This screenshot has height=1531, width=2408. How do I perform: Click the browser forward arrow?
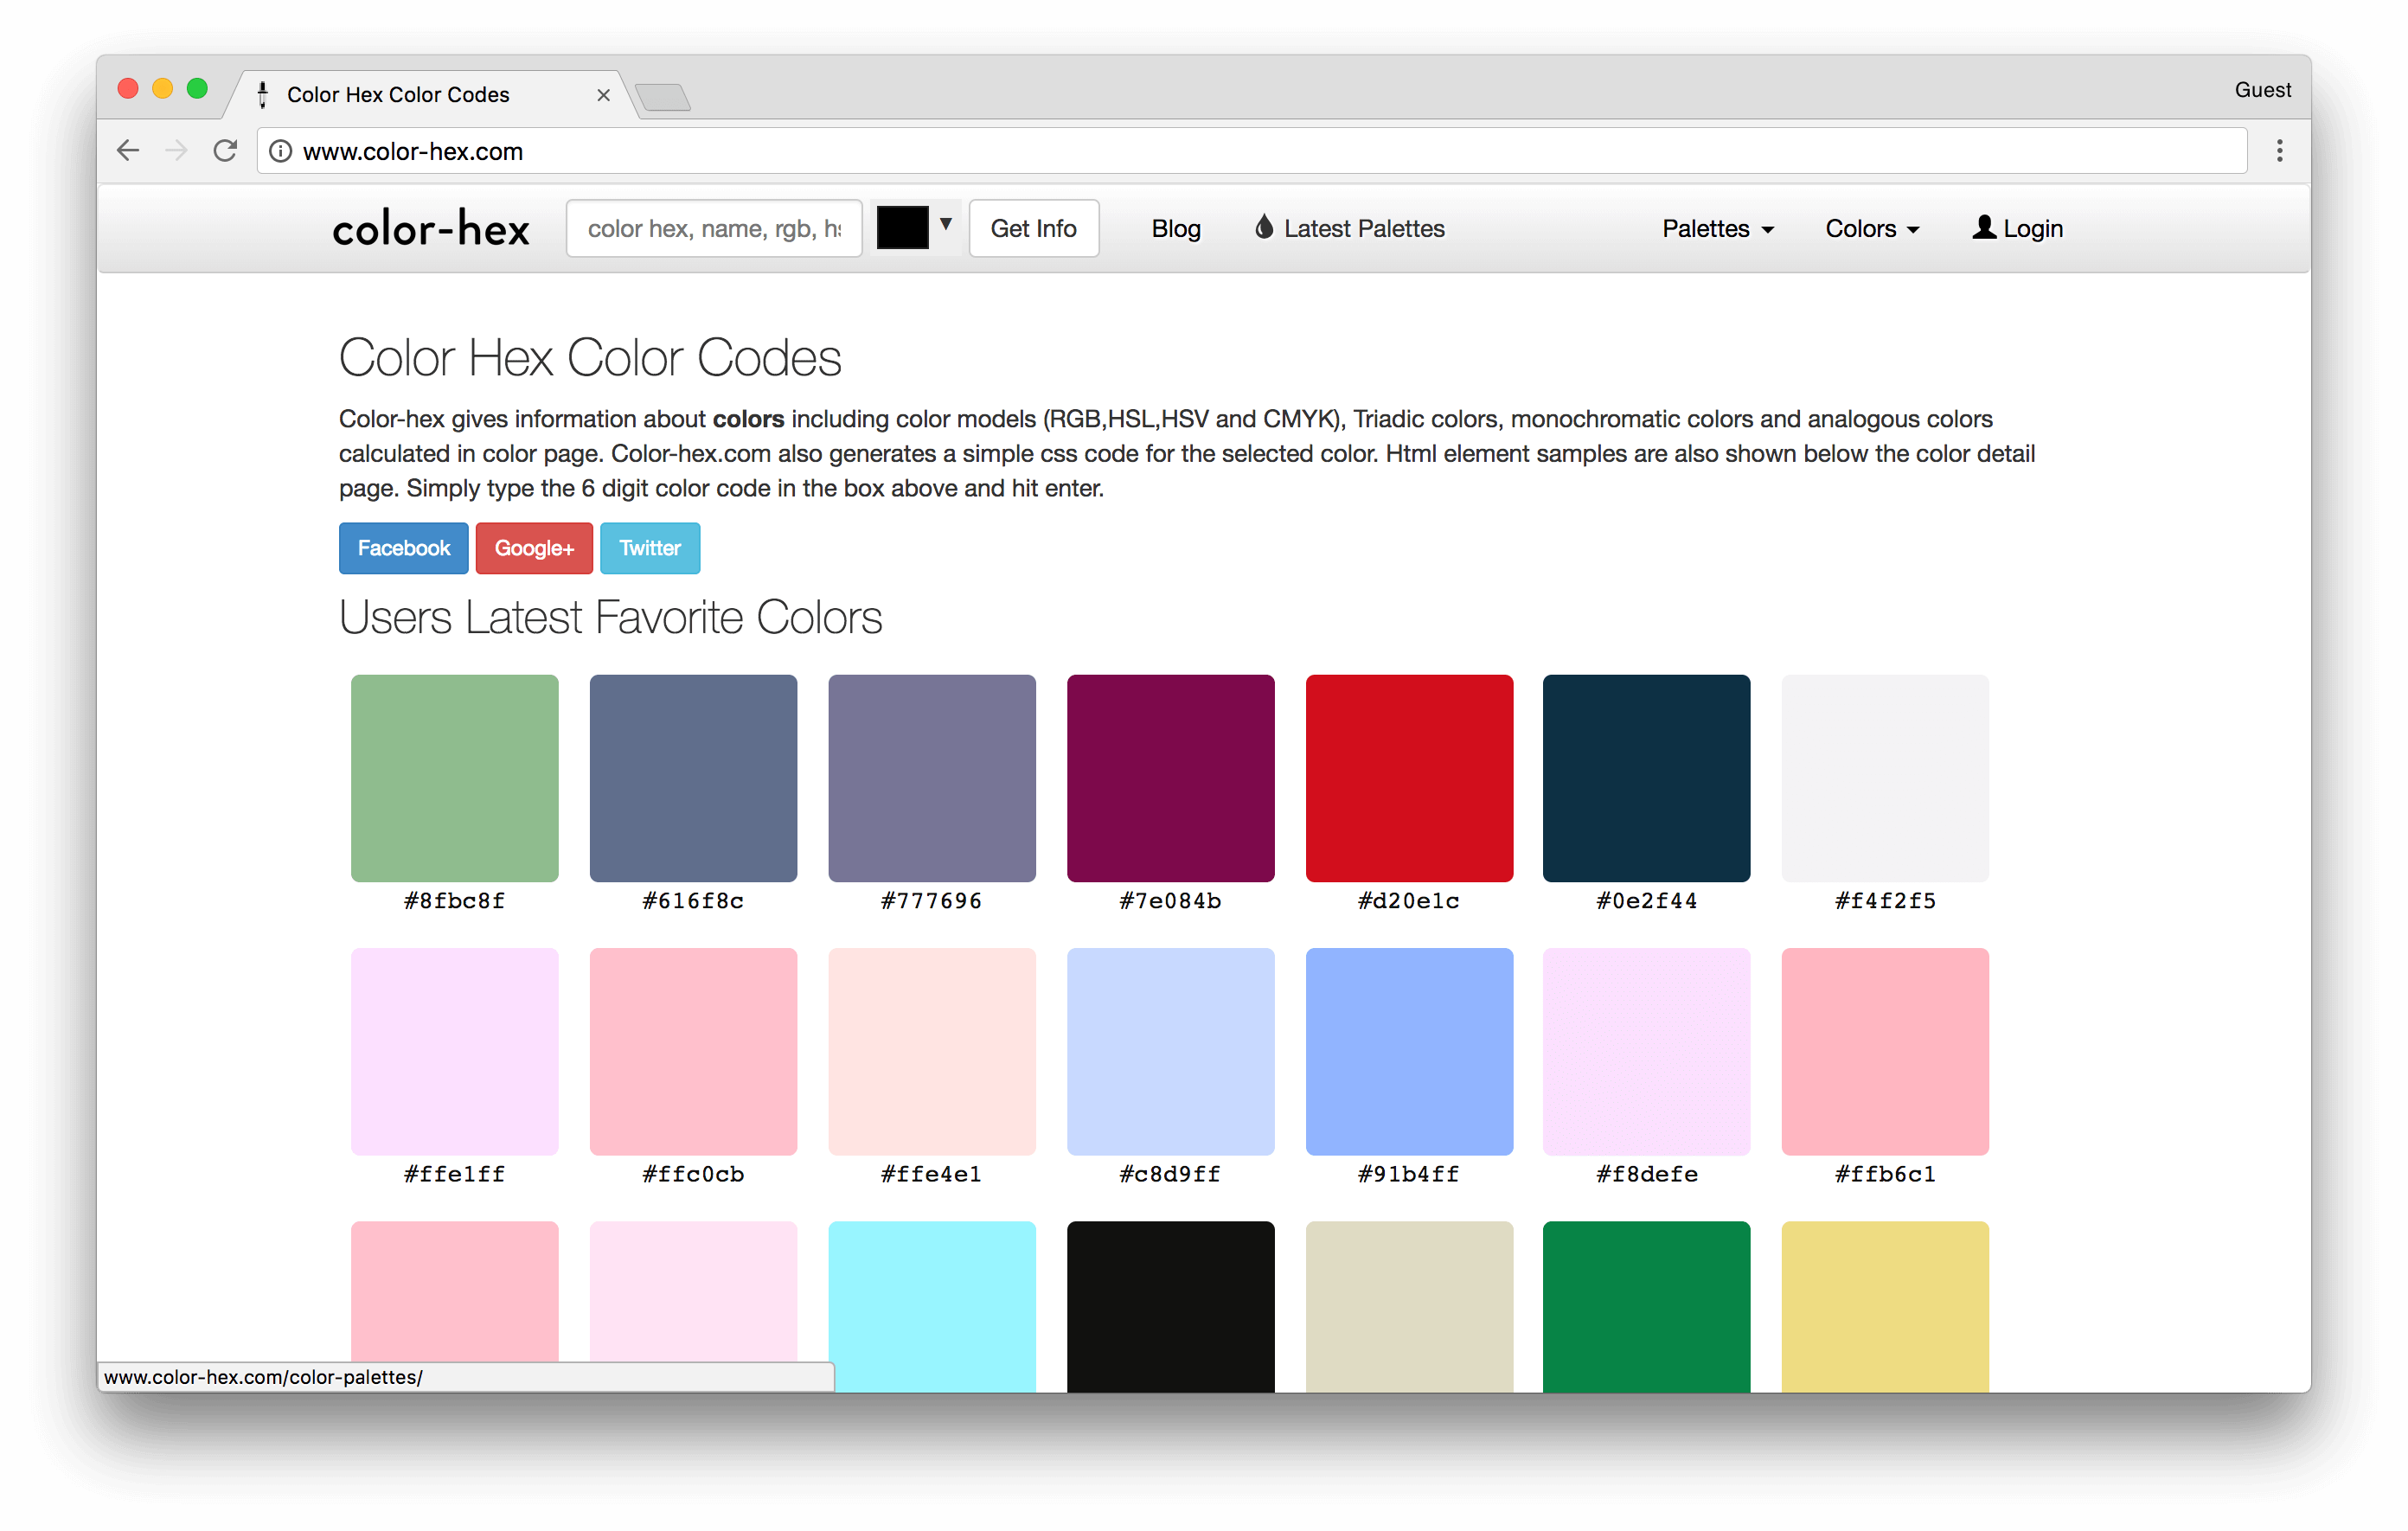coord(176,151)
